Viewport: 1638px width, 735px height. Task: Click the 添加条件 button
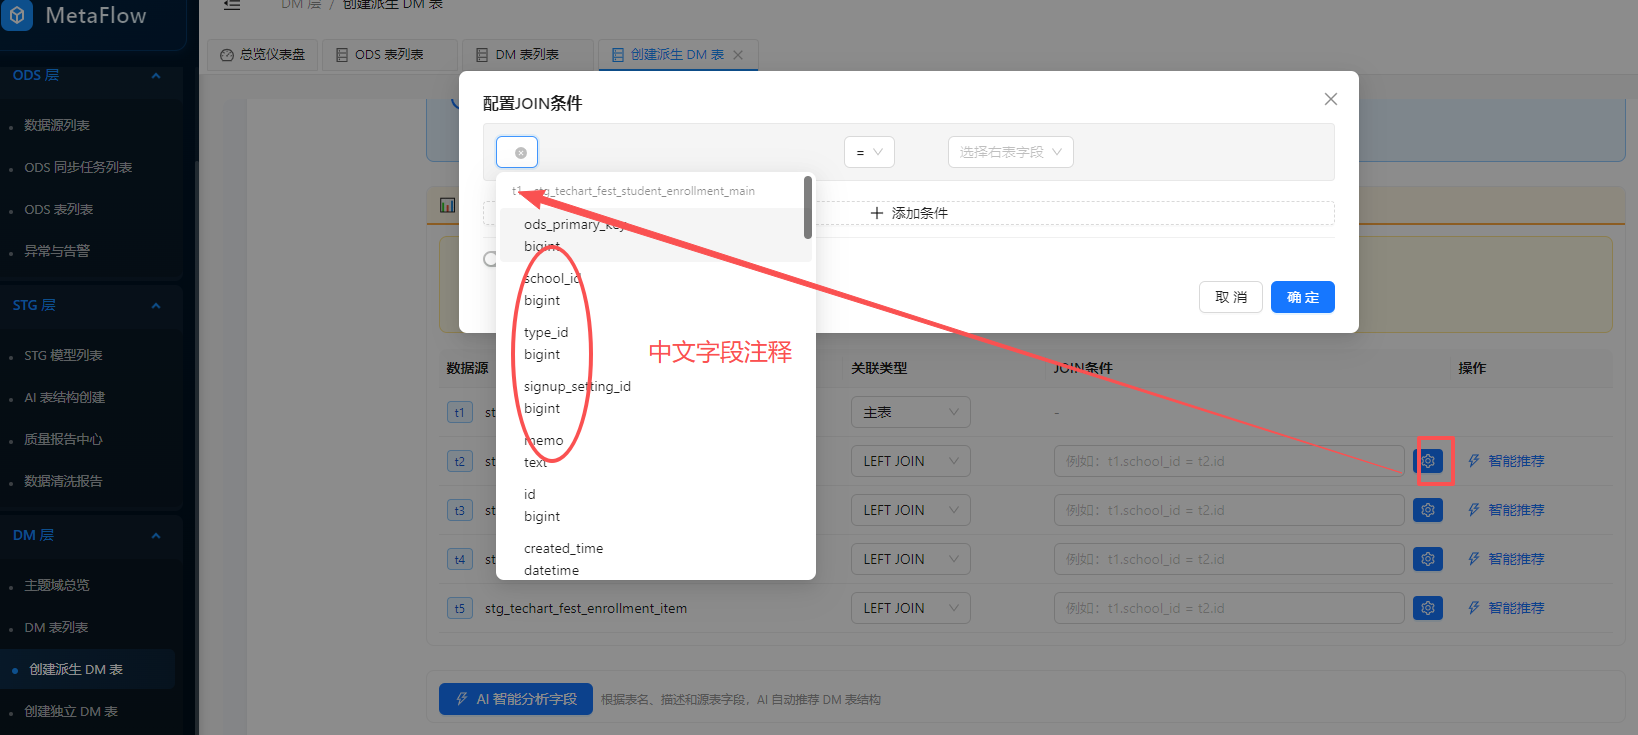(x=908, y=213)
